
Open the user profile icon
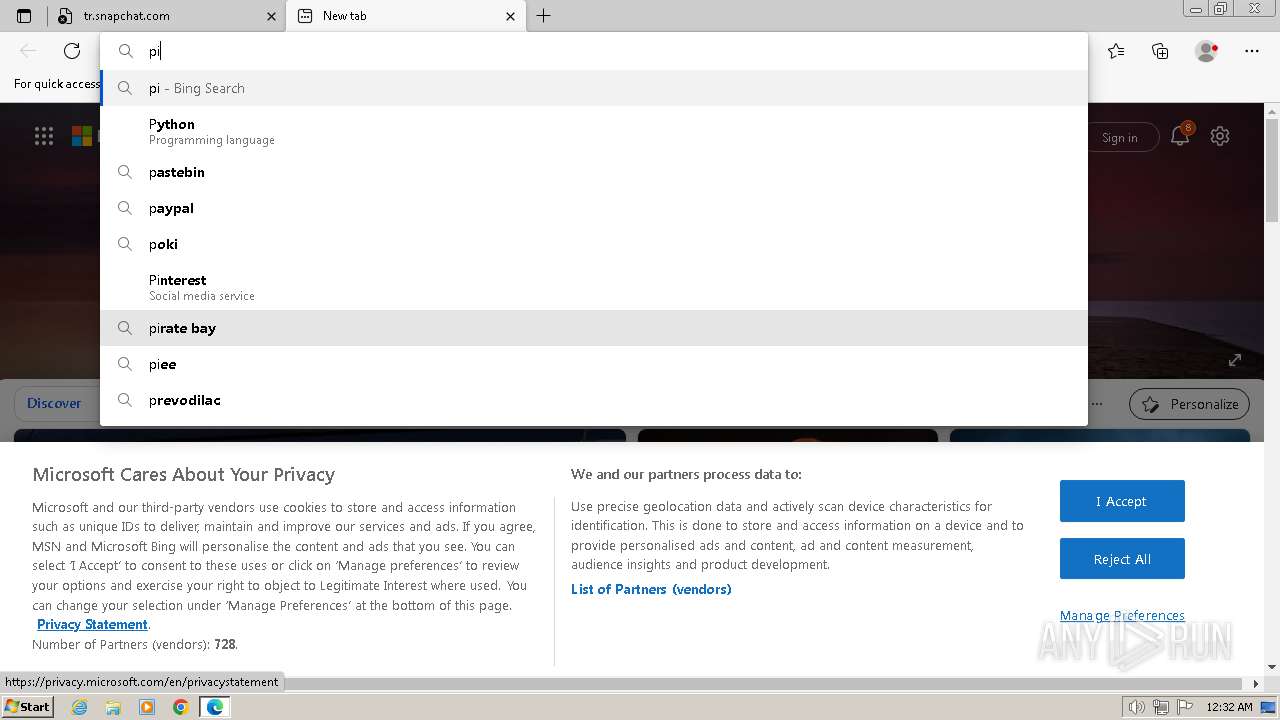pos(1207,51)
